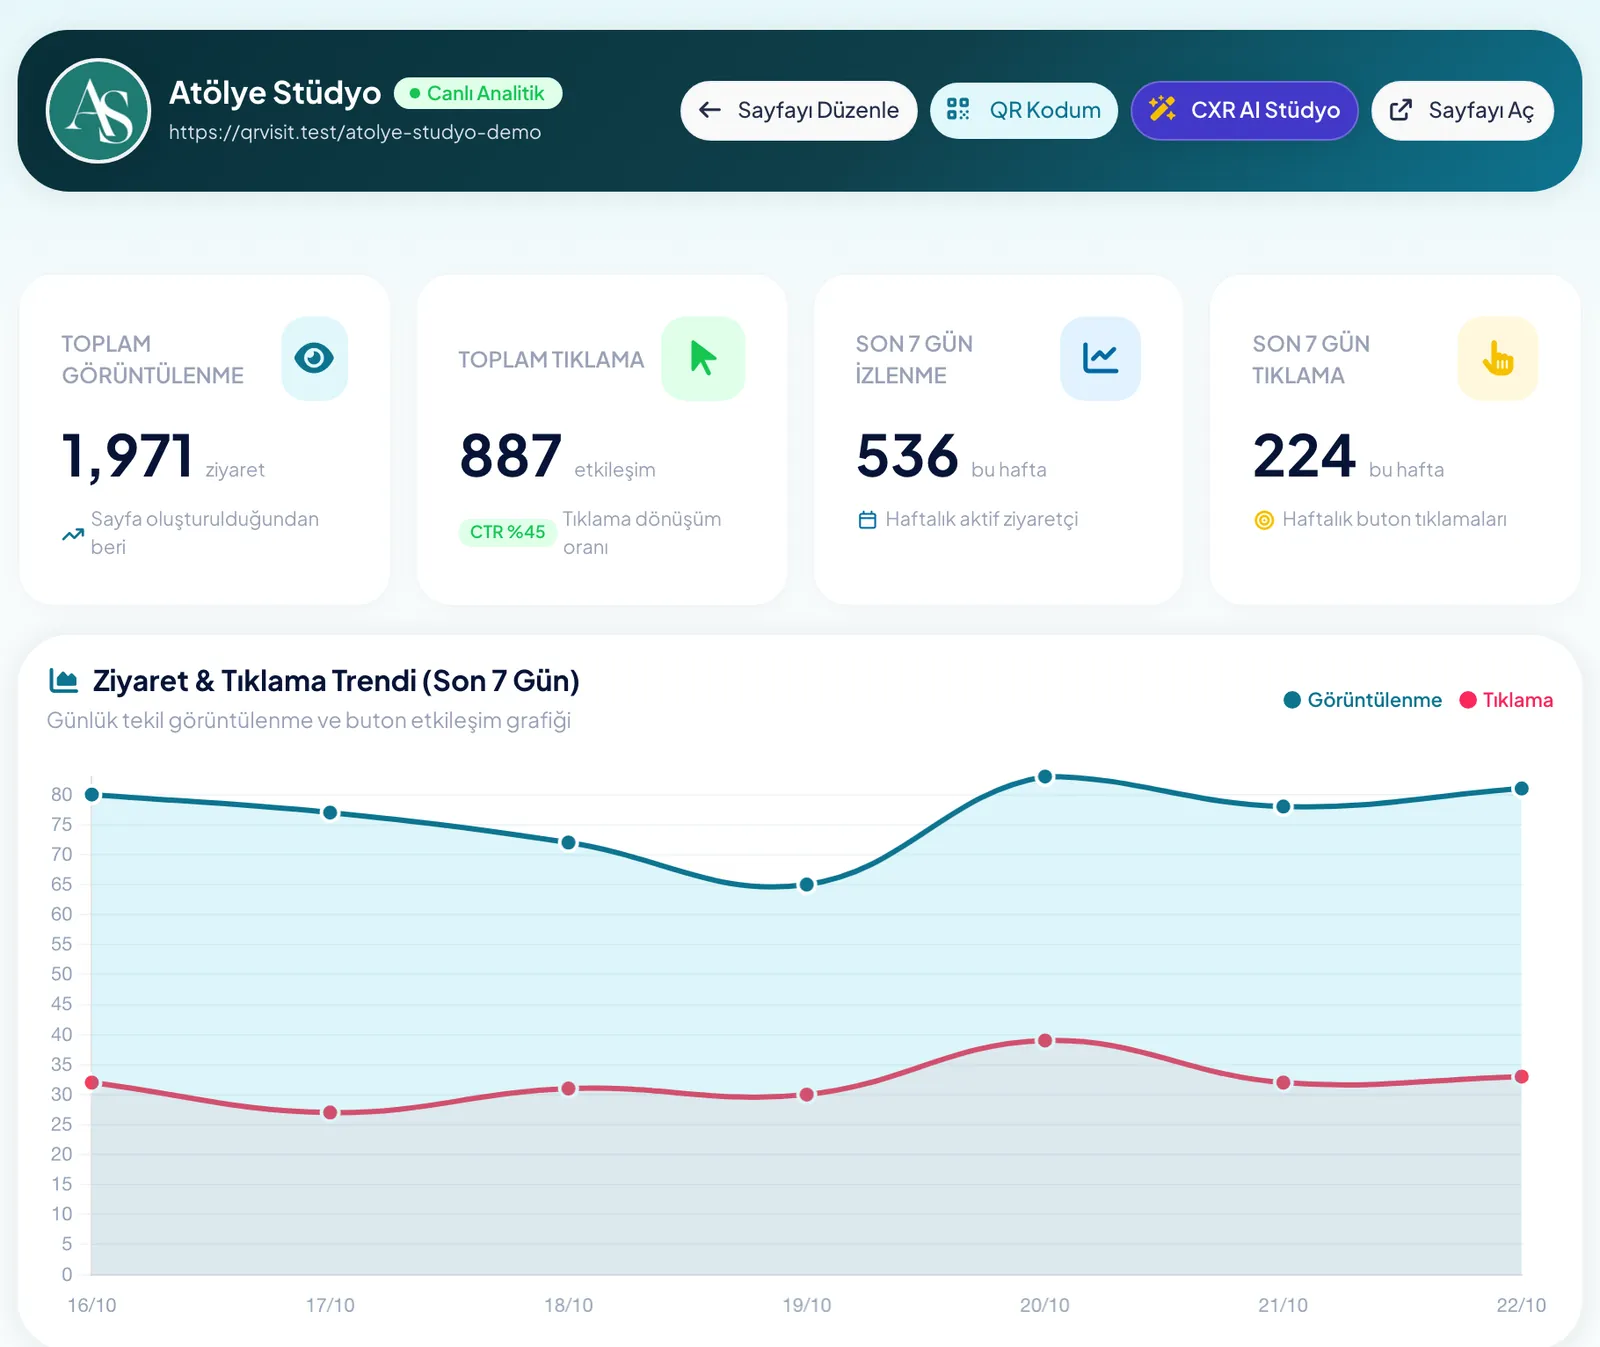The width and height of the screenshot is (1600, 1347).
Task: Click the yellow pointing hand icon on Son 7 Gün Tıklama
Action: pyautogui.click(x=1497, y=358)
